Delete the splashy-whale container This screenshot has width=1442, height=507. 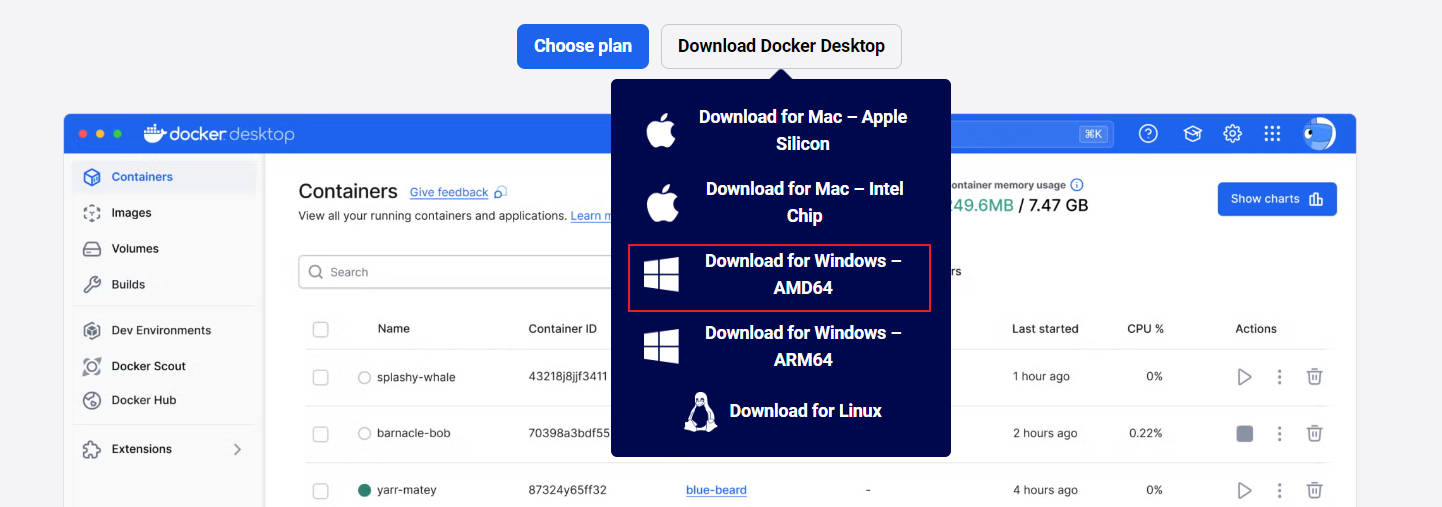pos(1315,377)
